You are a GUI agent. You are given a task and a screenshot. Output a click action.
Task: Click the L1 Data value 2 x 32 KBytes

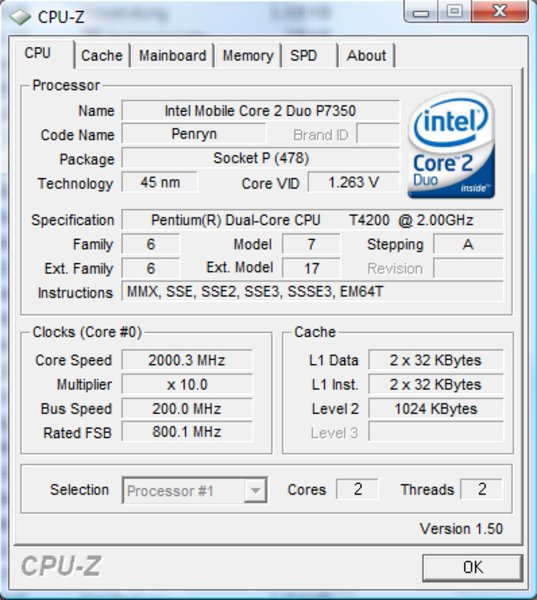tap(436, 360)
